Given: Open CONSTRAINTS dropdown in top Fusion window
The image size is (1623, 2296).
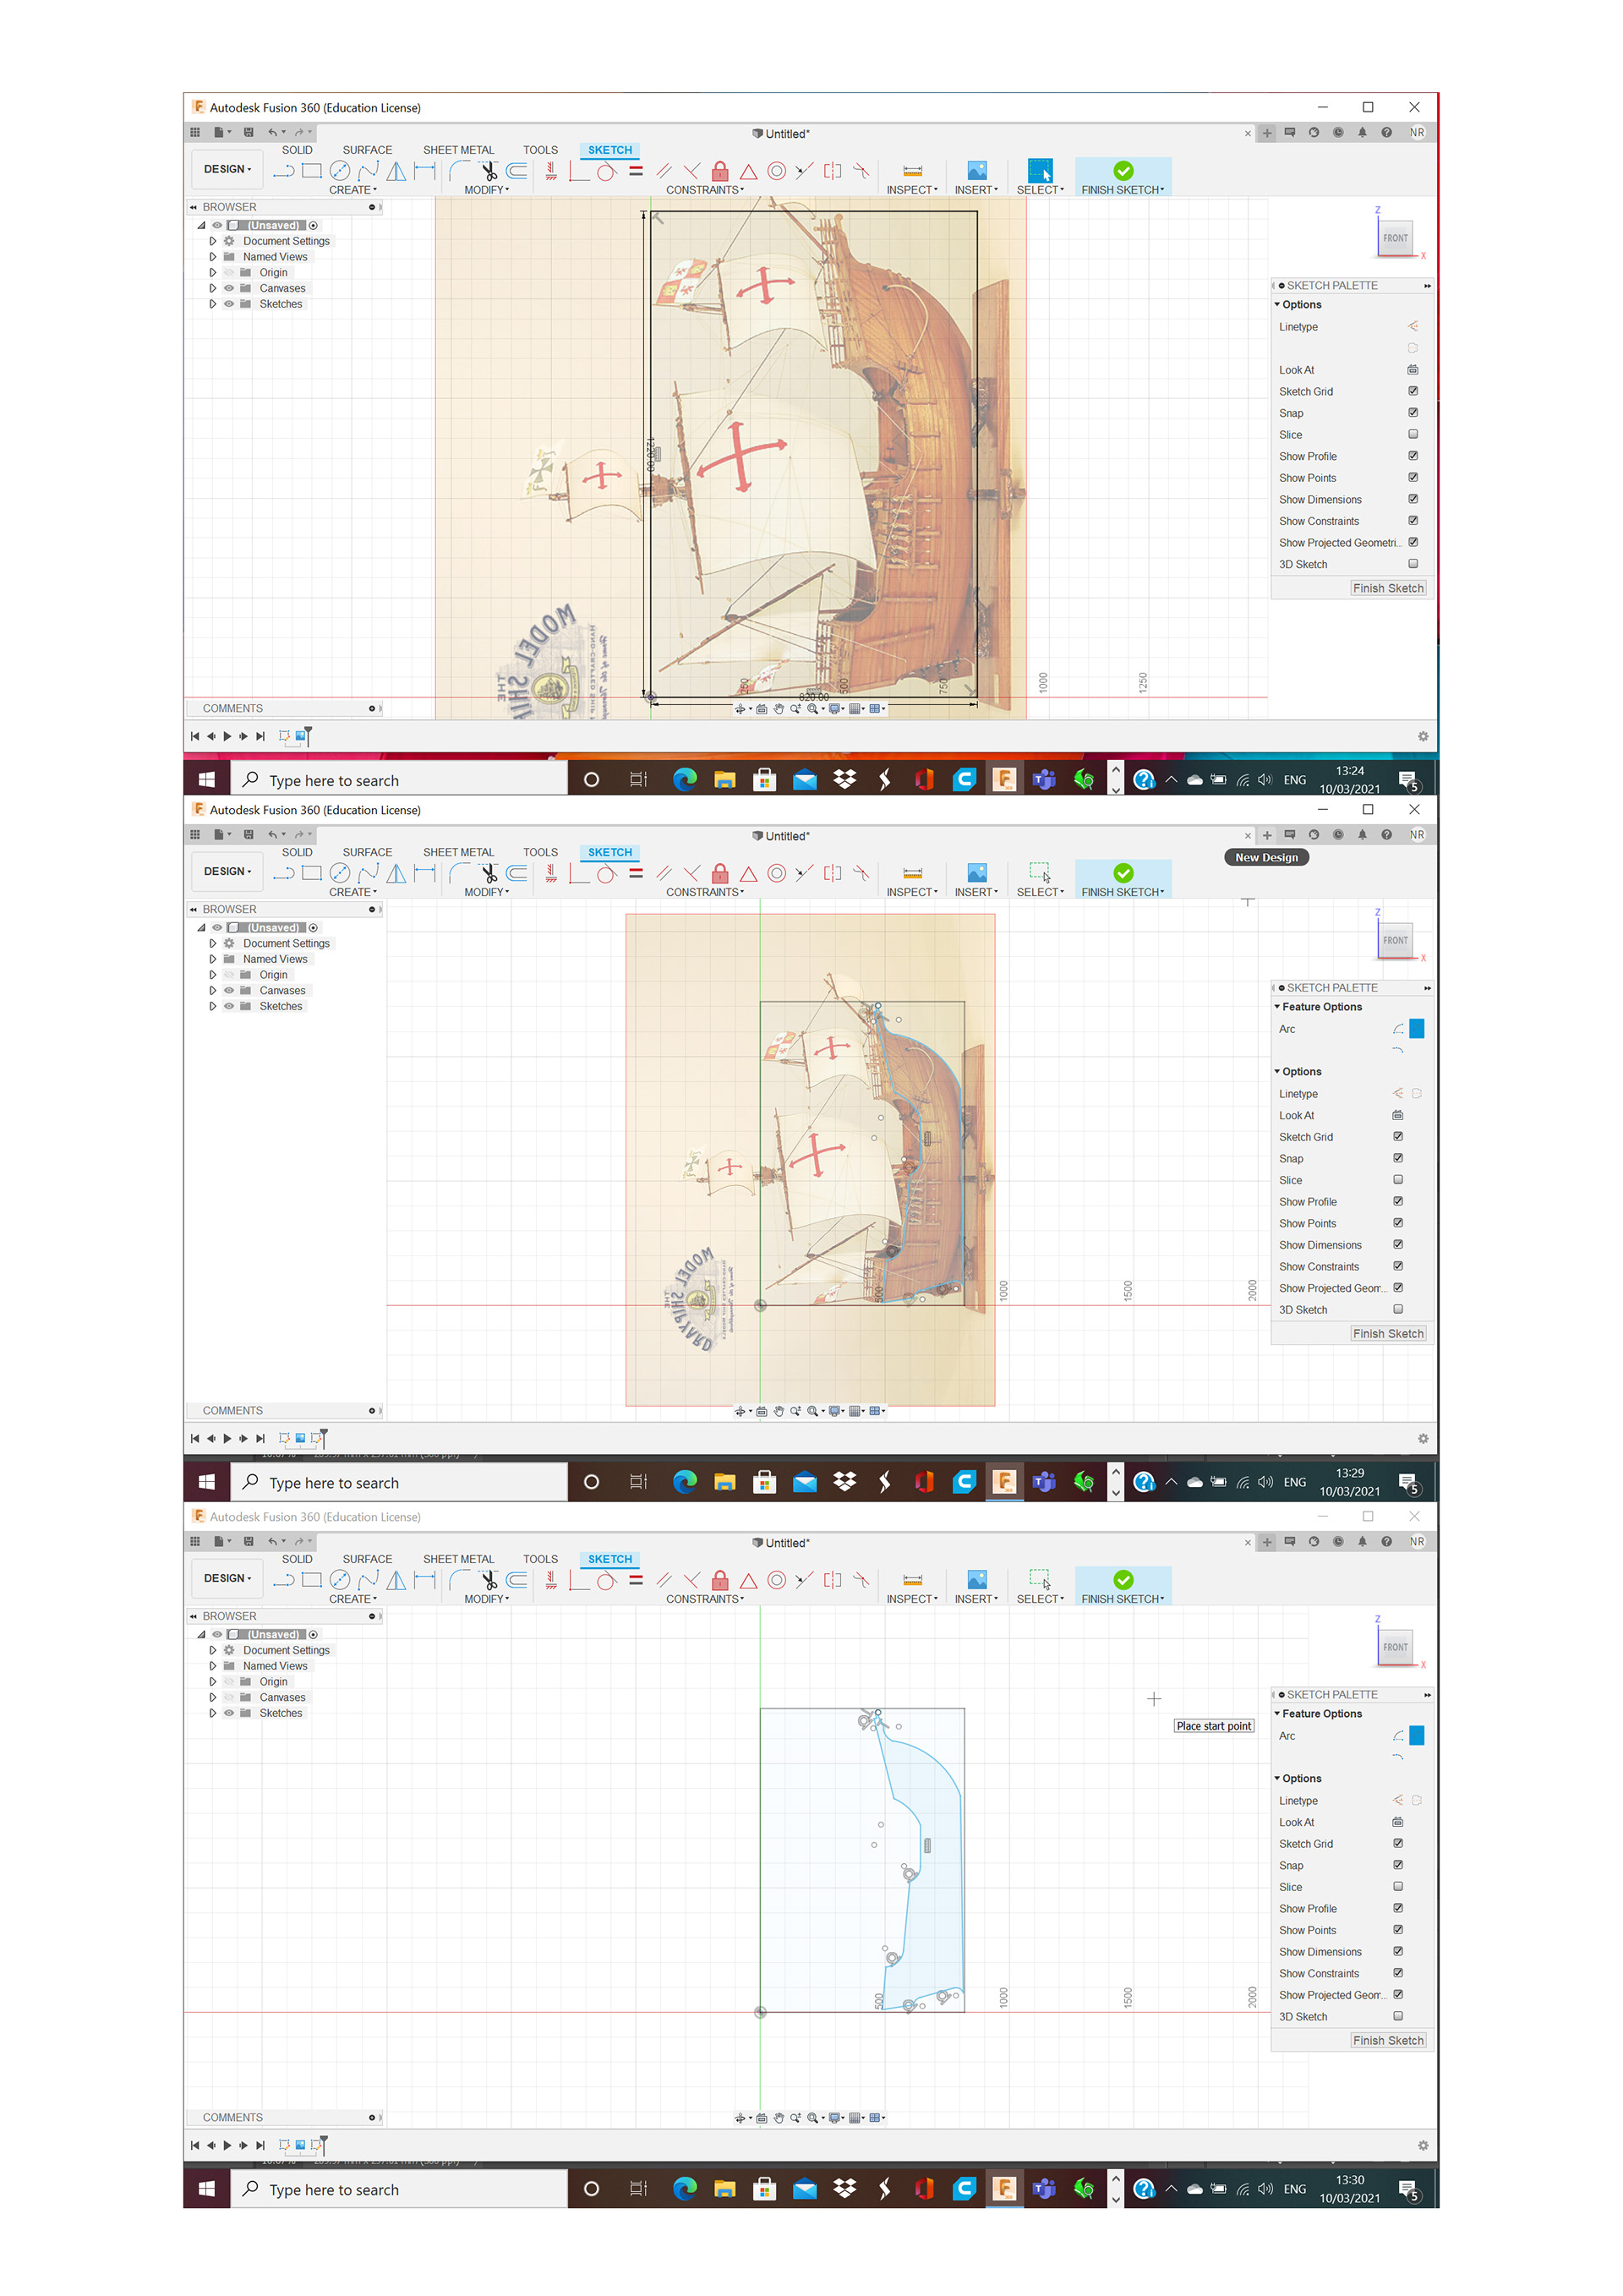Looking at the screenshot, I should click(x=705, y=190).
